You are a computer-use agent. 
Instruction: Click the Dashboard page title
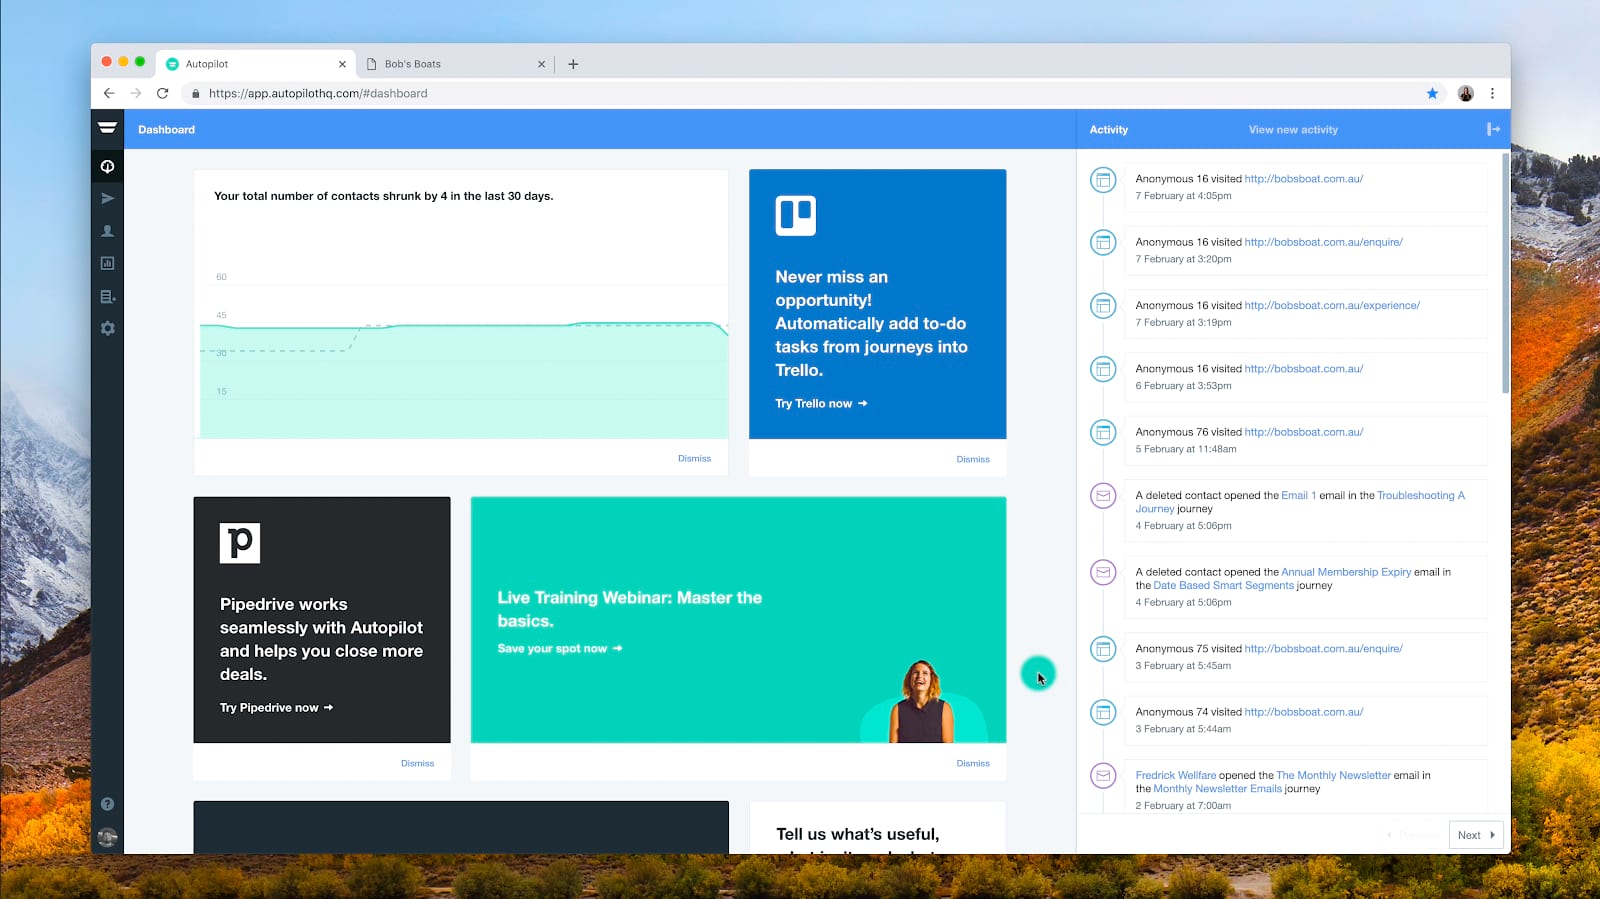[x=166, y=130]
